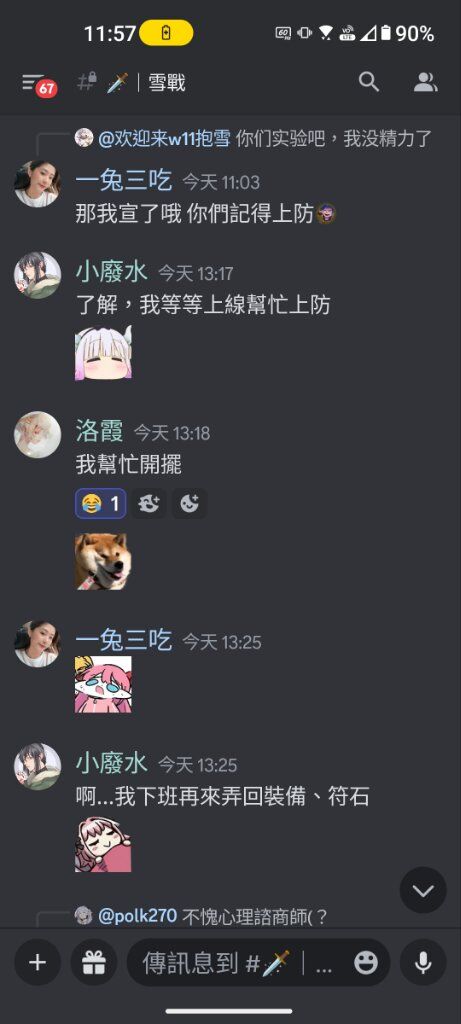Jump to latest messages down arrow
The image size is (461, 1024).
[x=423, y=890]
